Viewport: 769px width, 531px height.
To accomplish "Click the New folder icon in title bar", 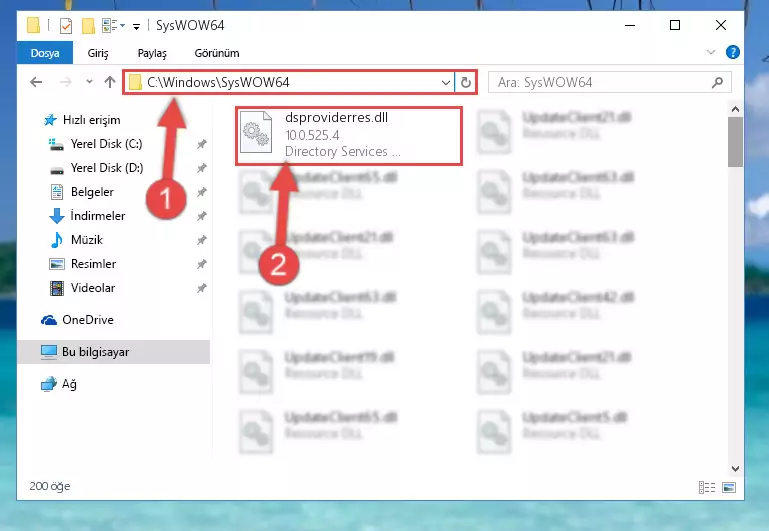I will [88, 25].
